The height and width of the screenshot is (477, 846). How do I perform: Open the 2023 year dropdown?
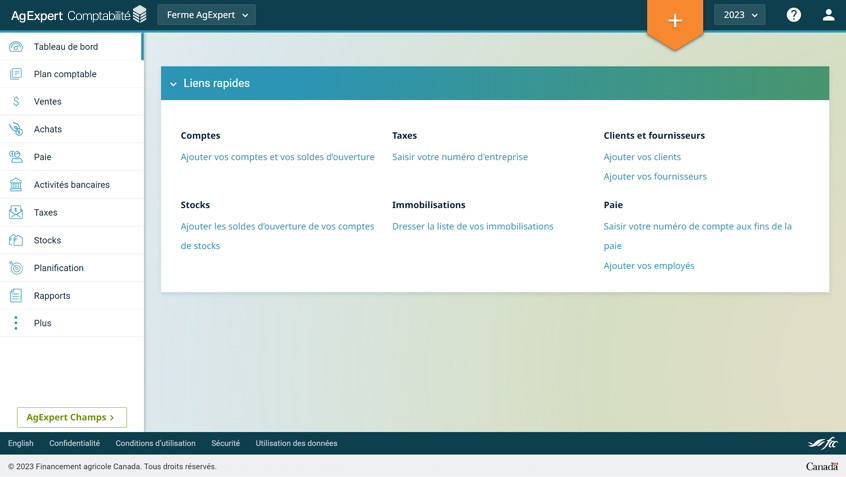[740, 15]
